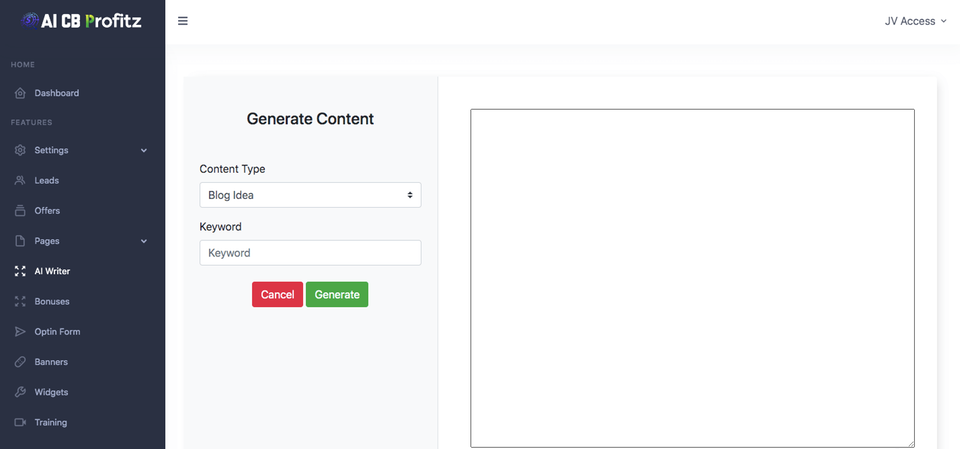The width and height of the screenshot is (960, 449).
Task: Click the hamburger menu icon
Action: [x=182, y=21]
